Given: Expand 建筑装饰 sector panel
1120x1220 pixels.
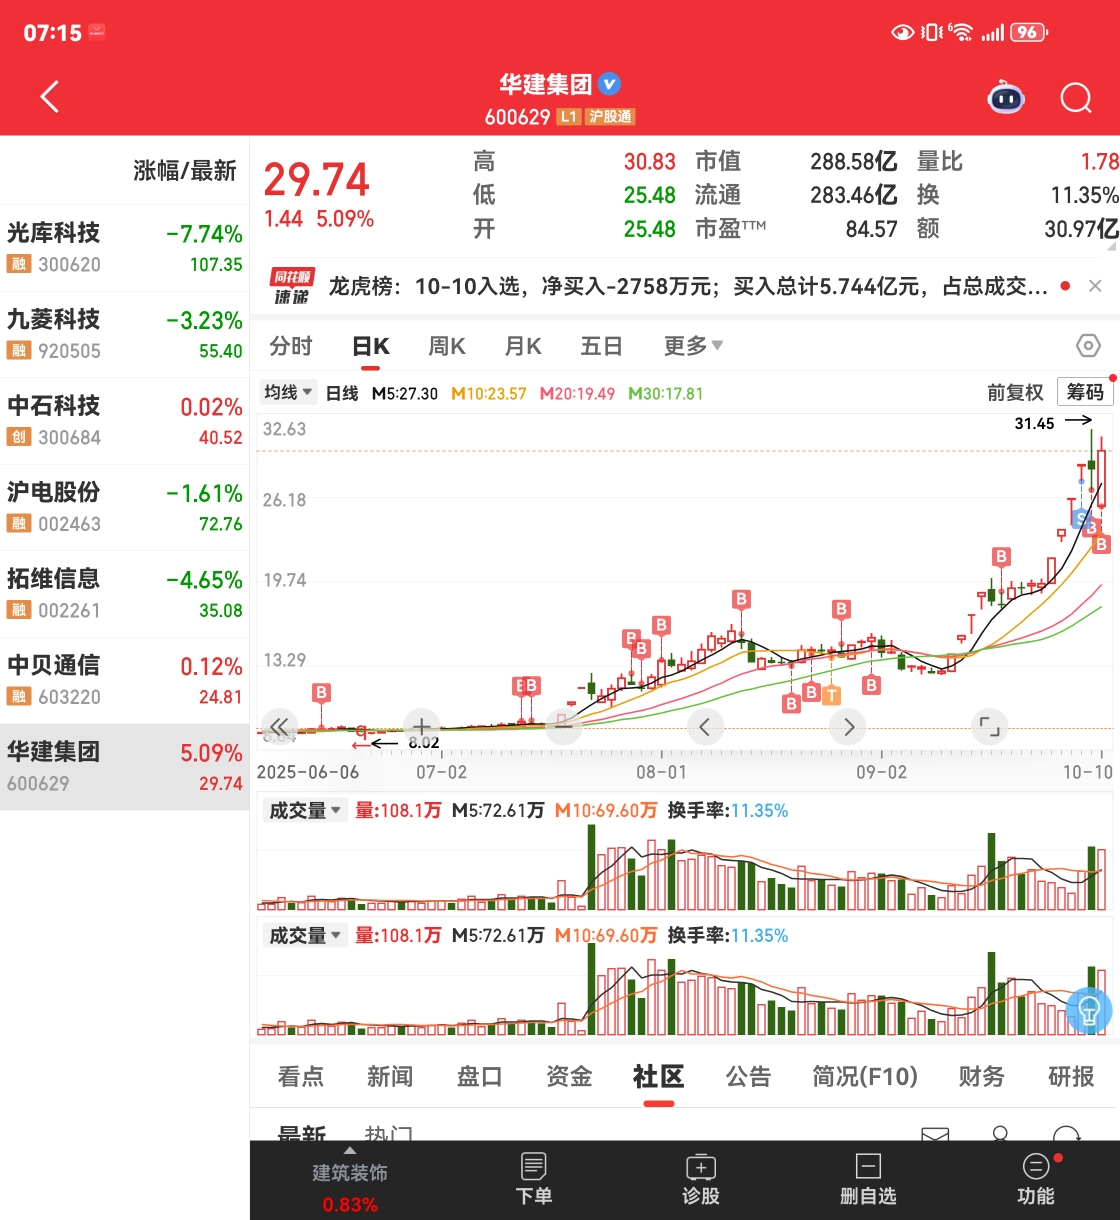Looking at the screenshot, I should click(x=350, y=1180).
